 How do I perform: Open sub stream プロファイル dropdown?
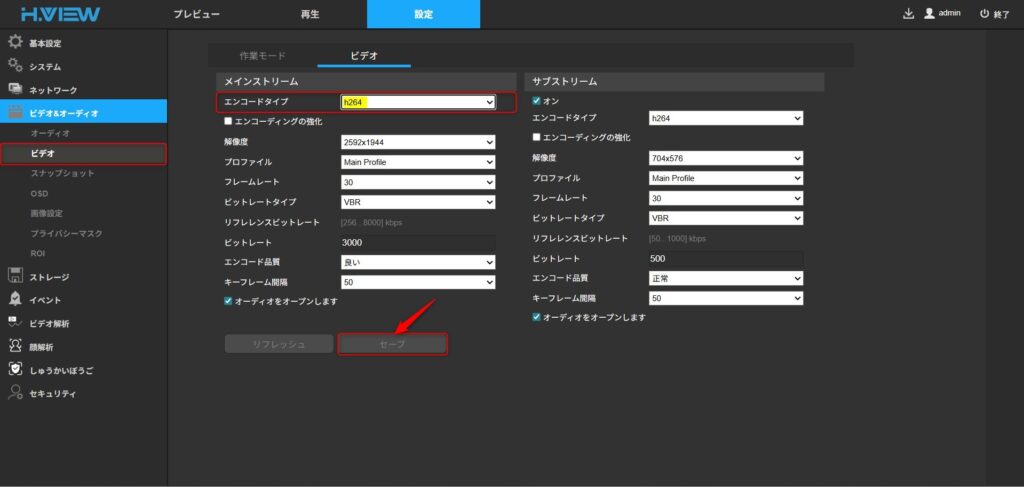pos(726,178)
